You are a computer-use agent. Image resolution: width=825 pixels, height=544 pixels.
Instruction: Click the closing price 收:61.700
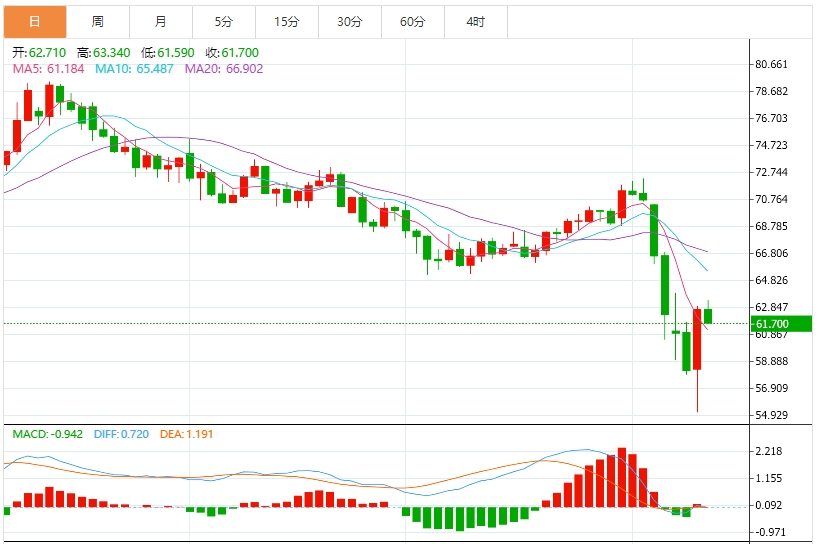(232, 53)
